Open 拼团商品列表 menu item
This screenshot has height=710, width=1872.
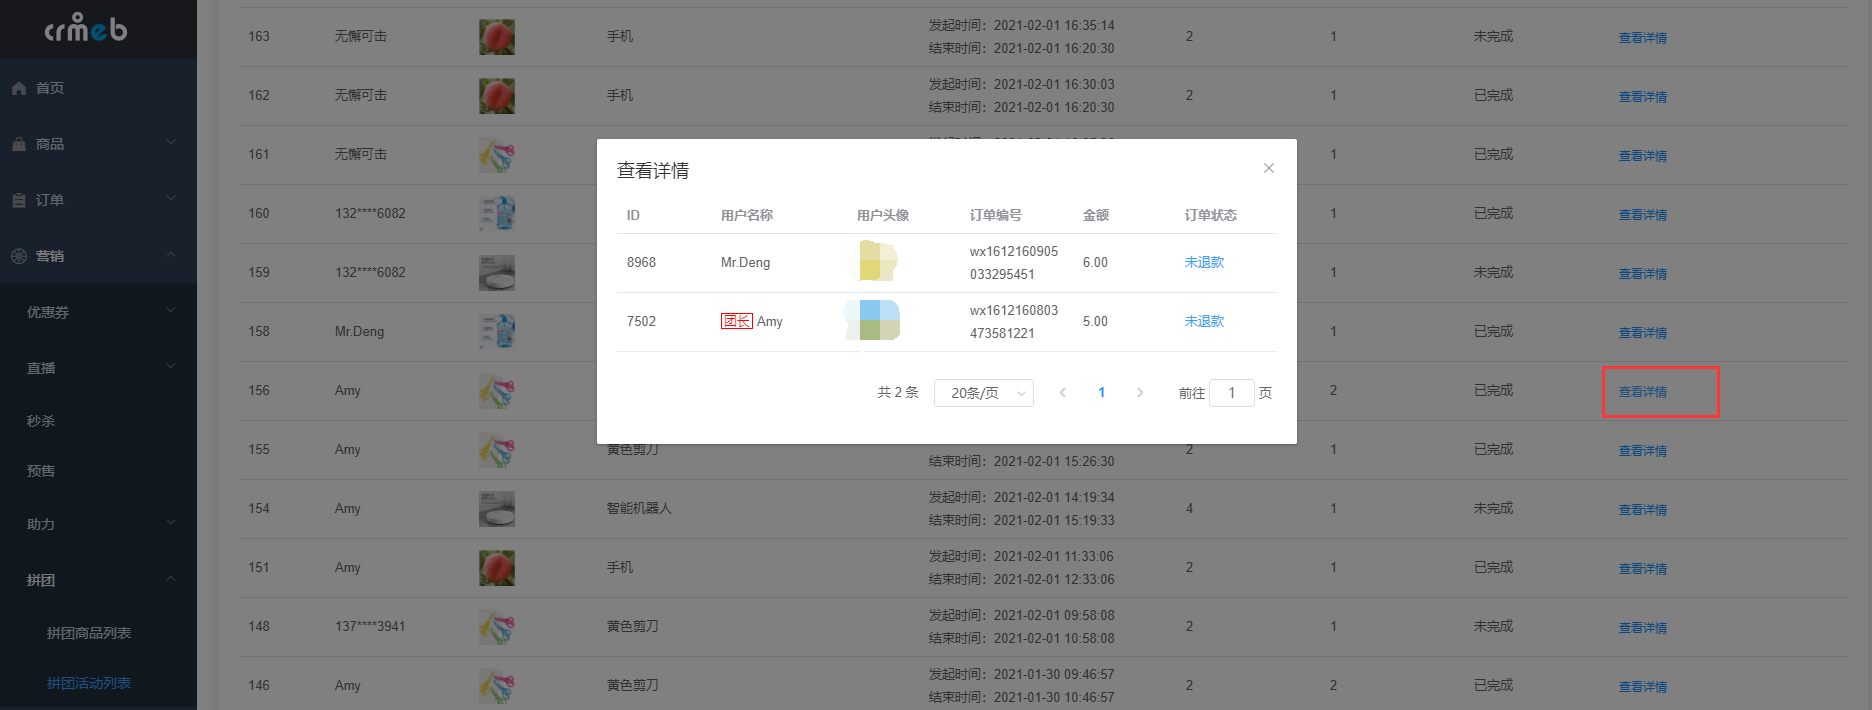pyautogui.click(x=89, y=633)
